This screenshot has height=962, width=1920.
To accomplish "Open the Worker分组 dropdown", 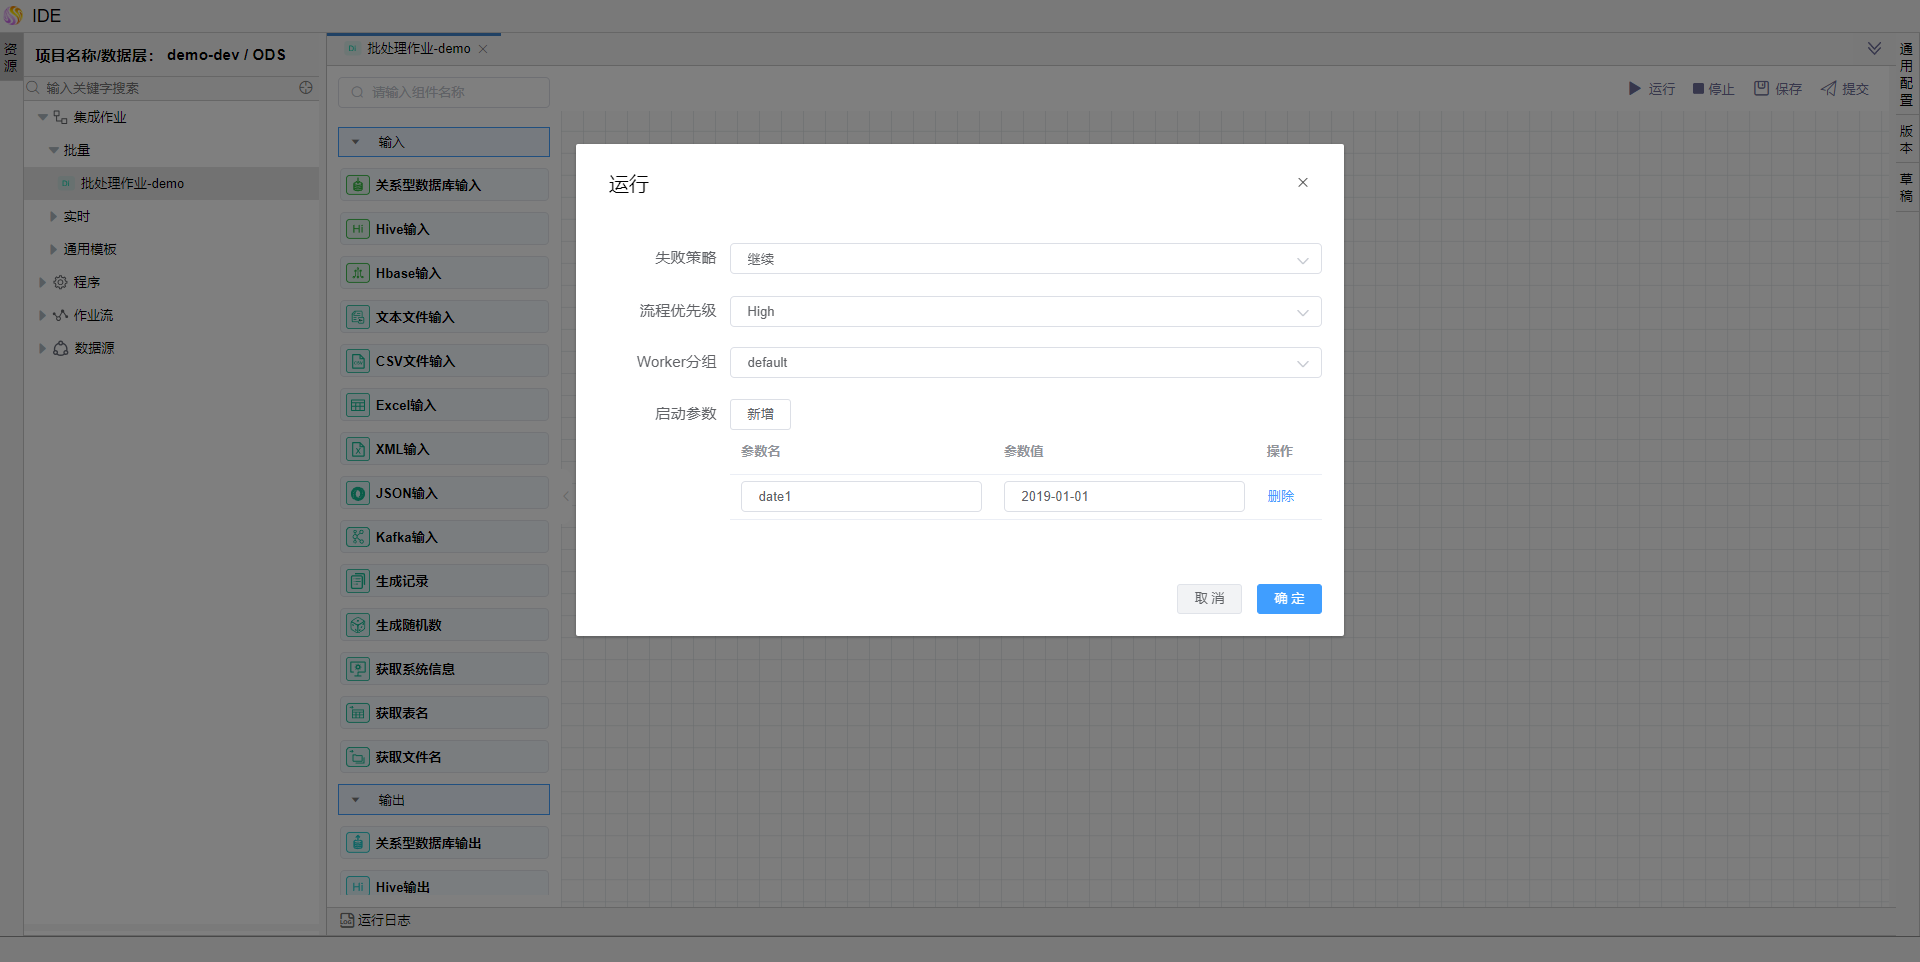I will (x=1025, y=363).
